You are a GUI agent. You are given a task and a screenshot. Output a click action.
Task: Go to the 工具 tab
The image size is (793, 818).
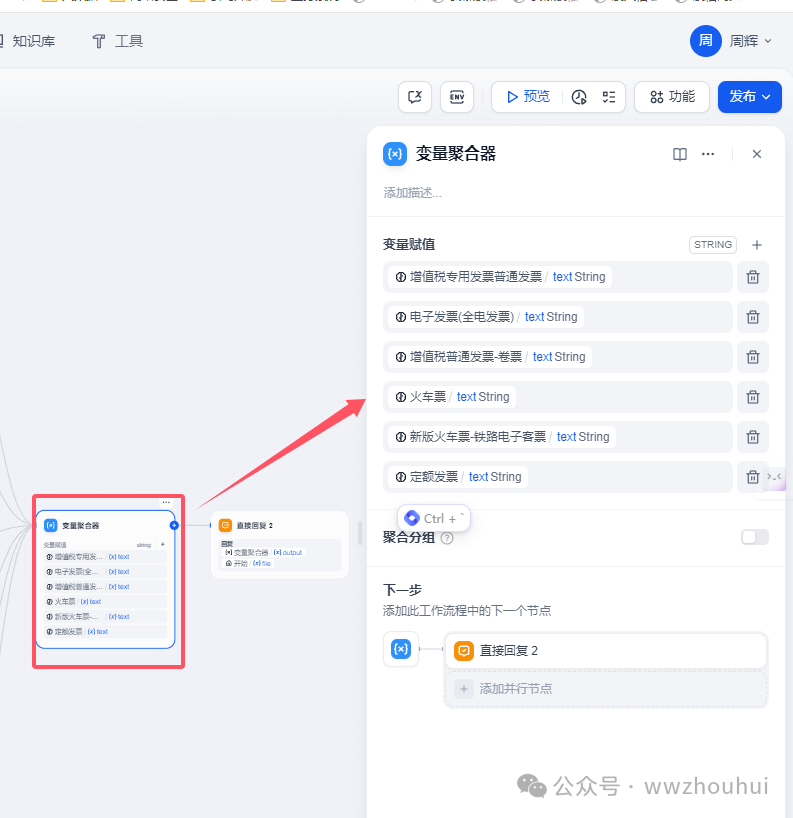pos(118,41)
